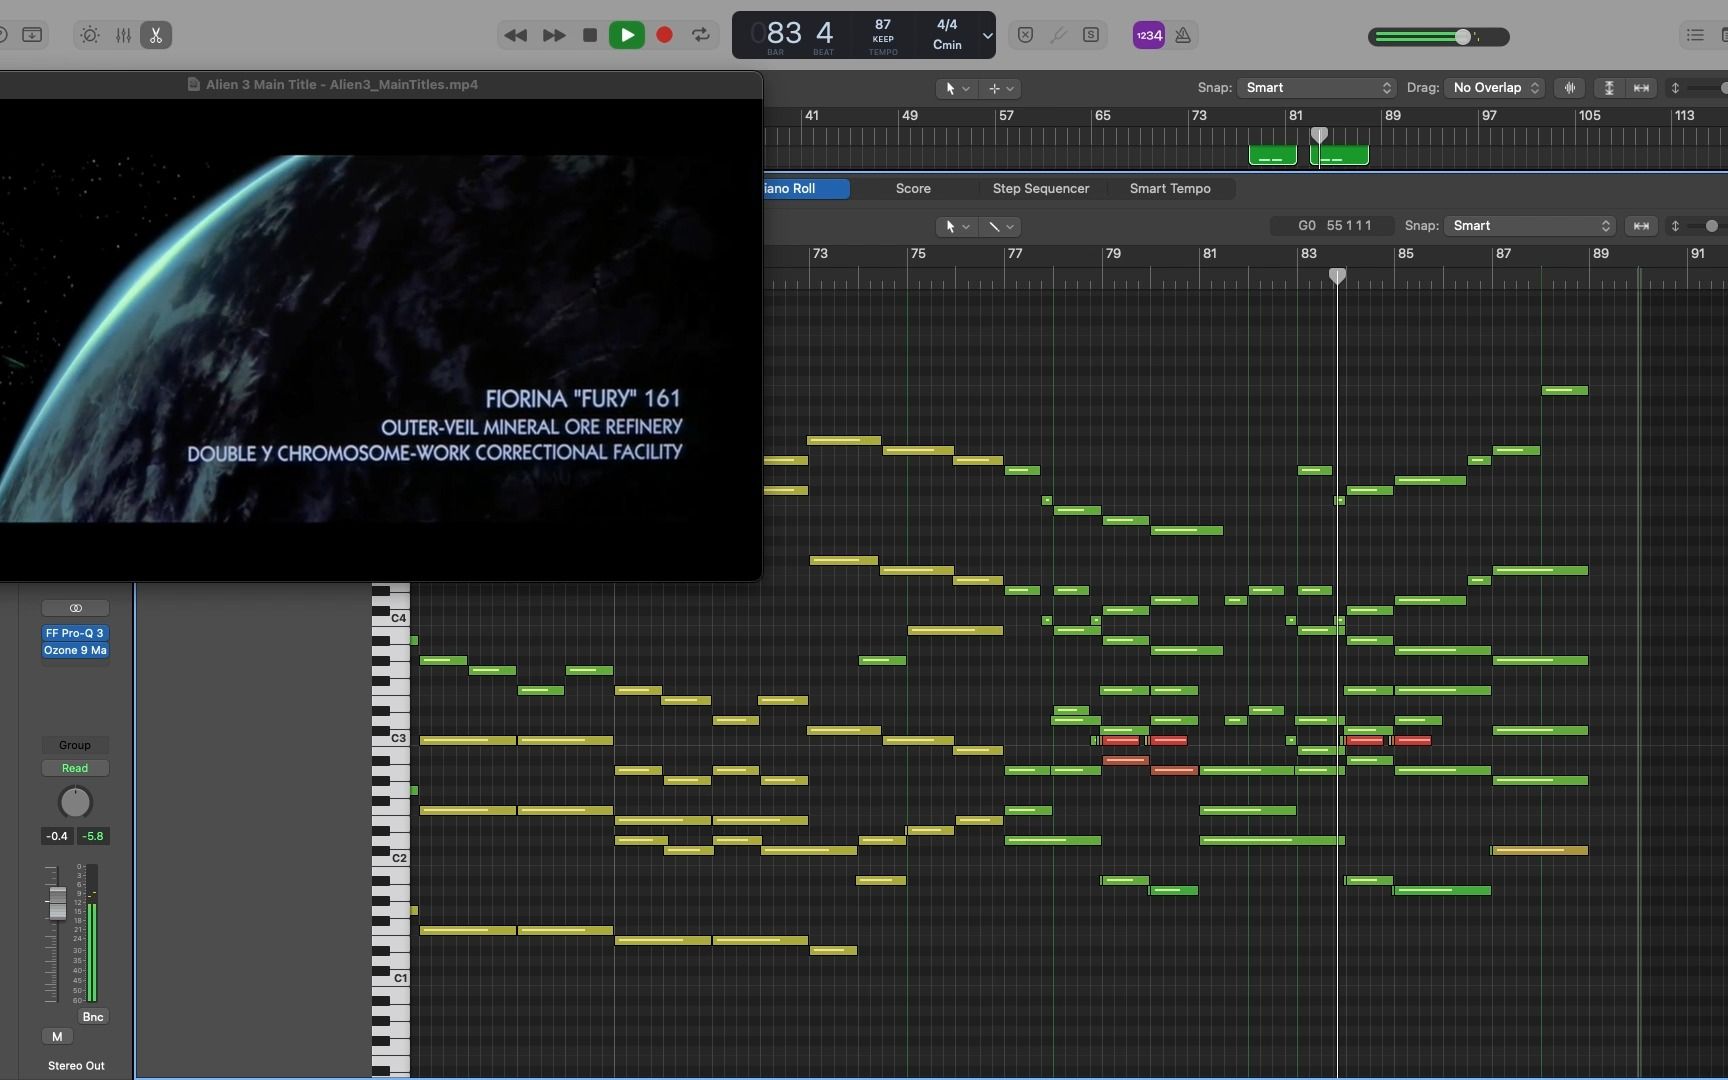Click the tracks area waveform zoom icon
This screenshot has width=1728, height=1080.
click(x=1570, y=88)
